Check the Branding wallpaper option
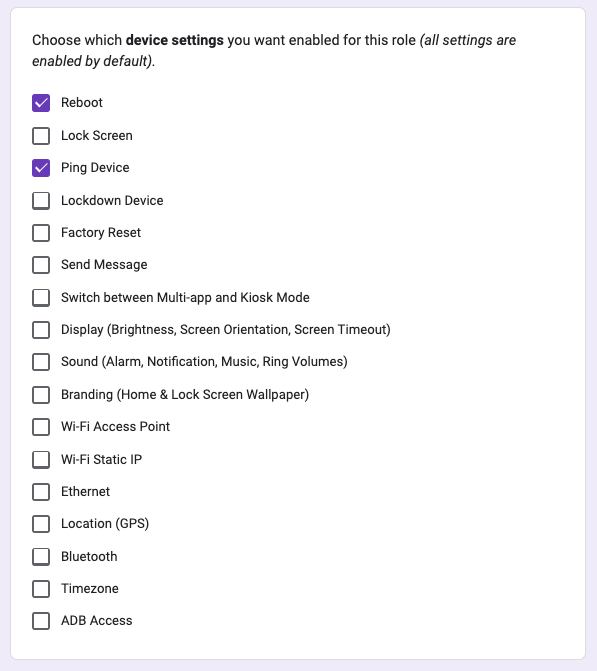 tap(41, 395)
